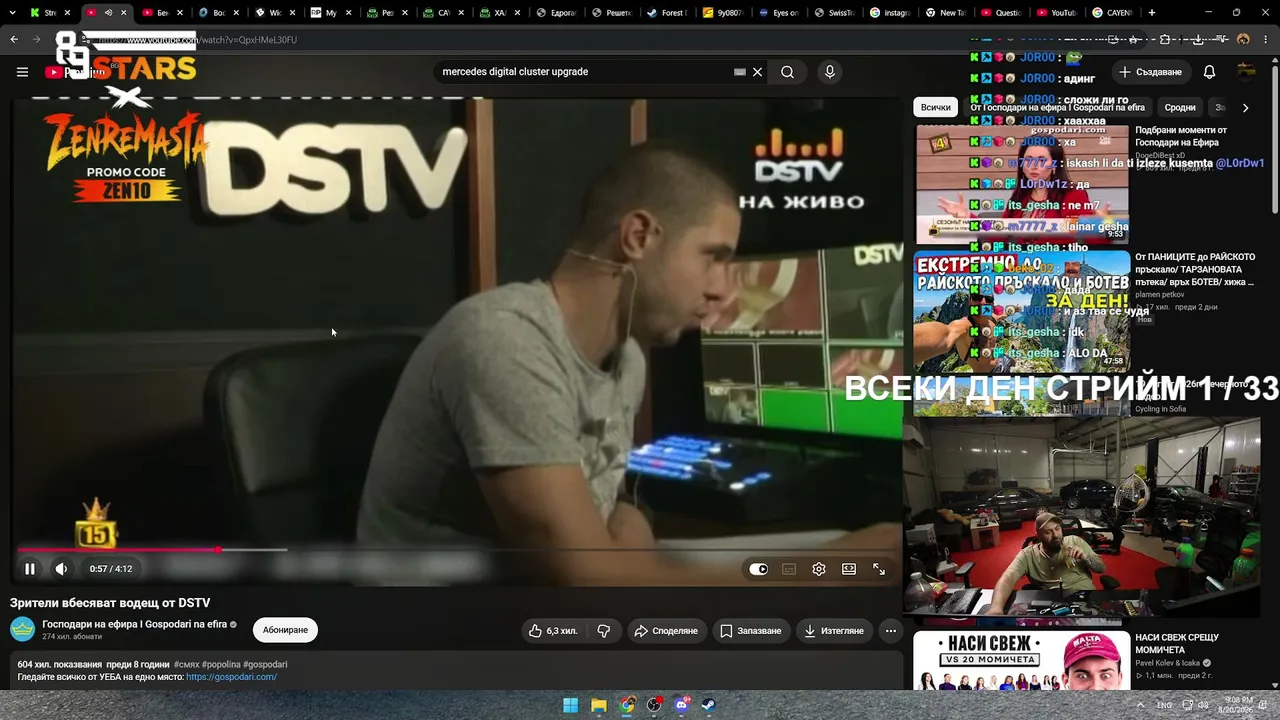This screenshot has height=720, width=1280.
Task: Toggle subtitles in the player
Action: coord(789,569)
